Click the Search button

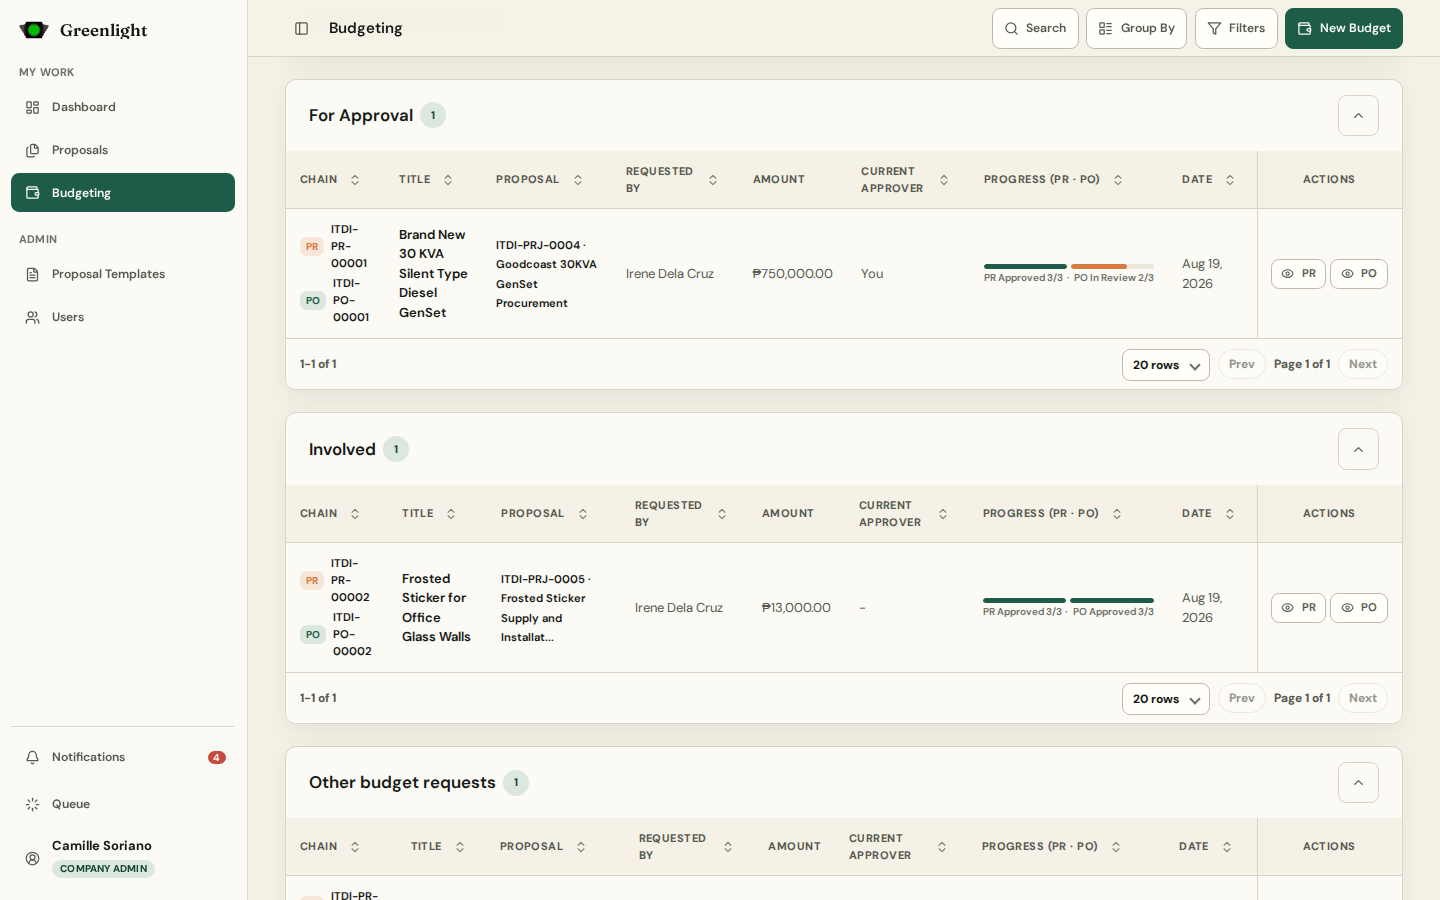[x=1035, y=29]
